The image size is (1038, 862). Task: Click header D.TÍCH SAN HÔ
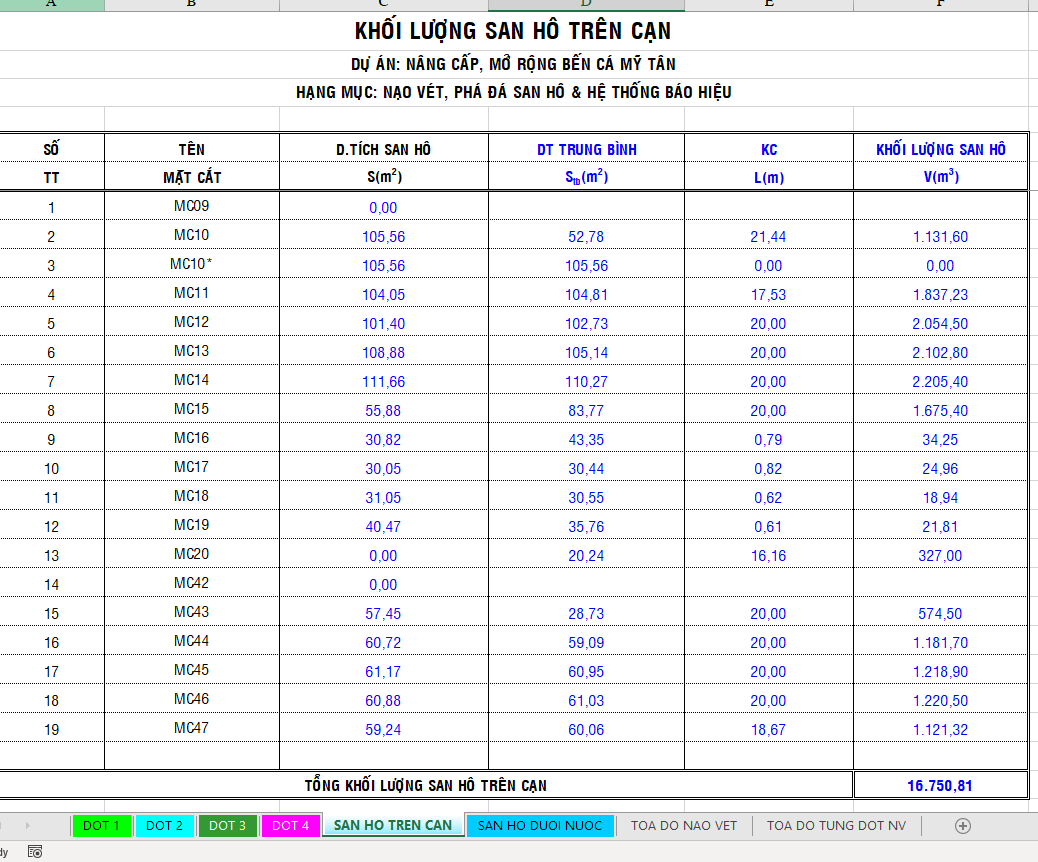pos(383,150)
